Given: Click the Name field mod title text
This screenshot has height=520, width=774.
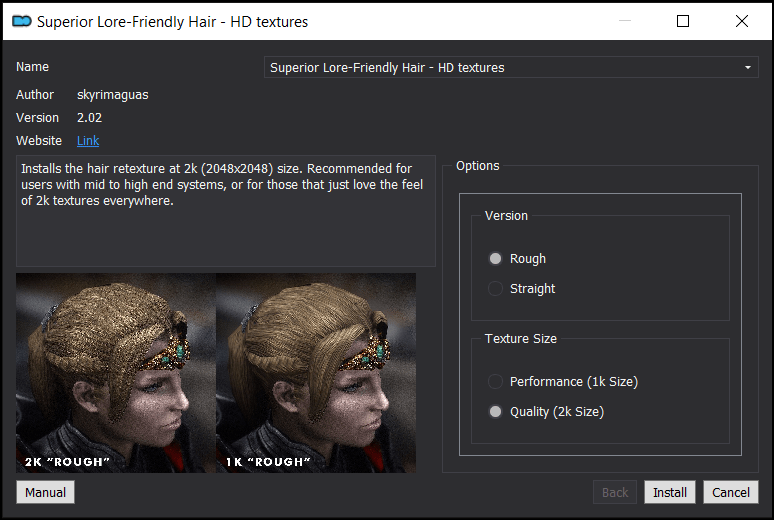Looking at the screenshot, I should 387,68.
